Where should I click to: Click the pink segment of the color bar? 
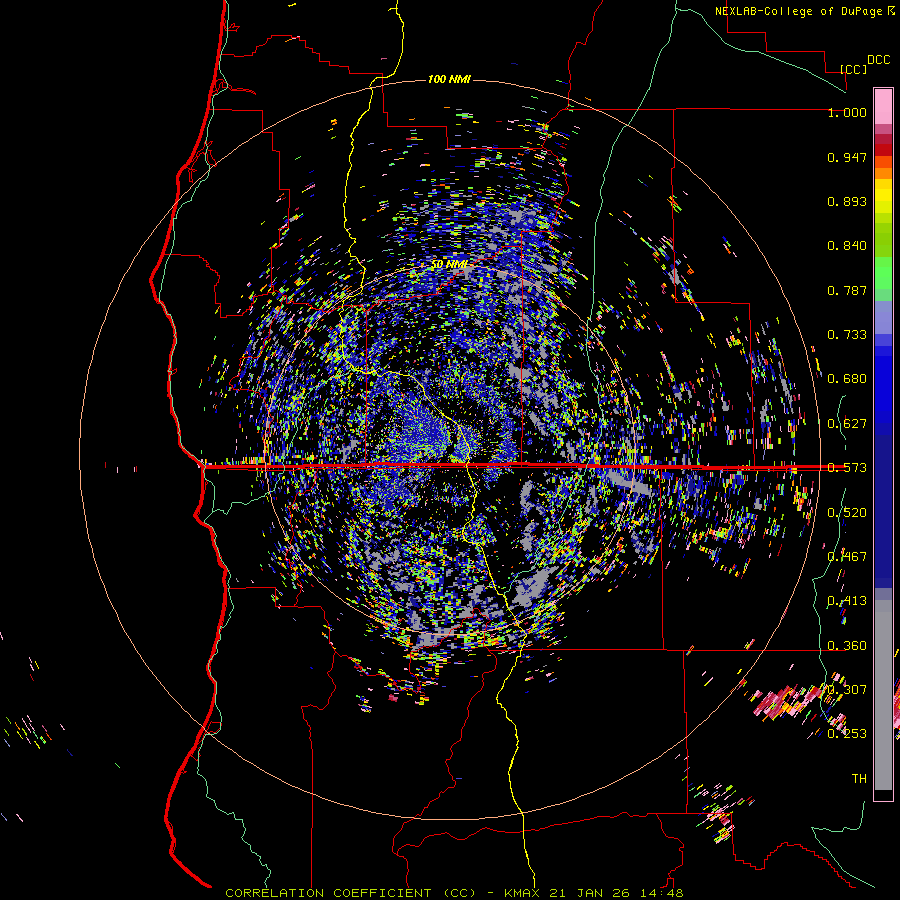click(x=883, y=106)
